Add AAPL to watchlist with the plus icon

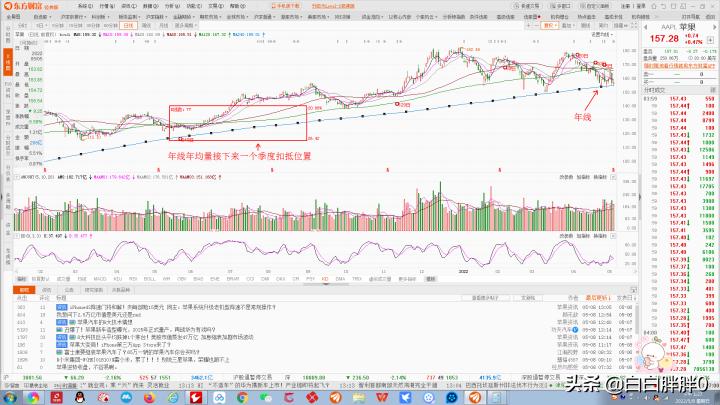tap(710, 40)
